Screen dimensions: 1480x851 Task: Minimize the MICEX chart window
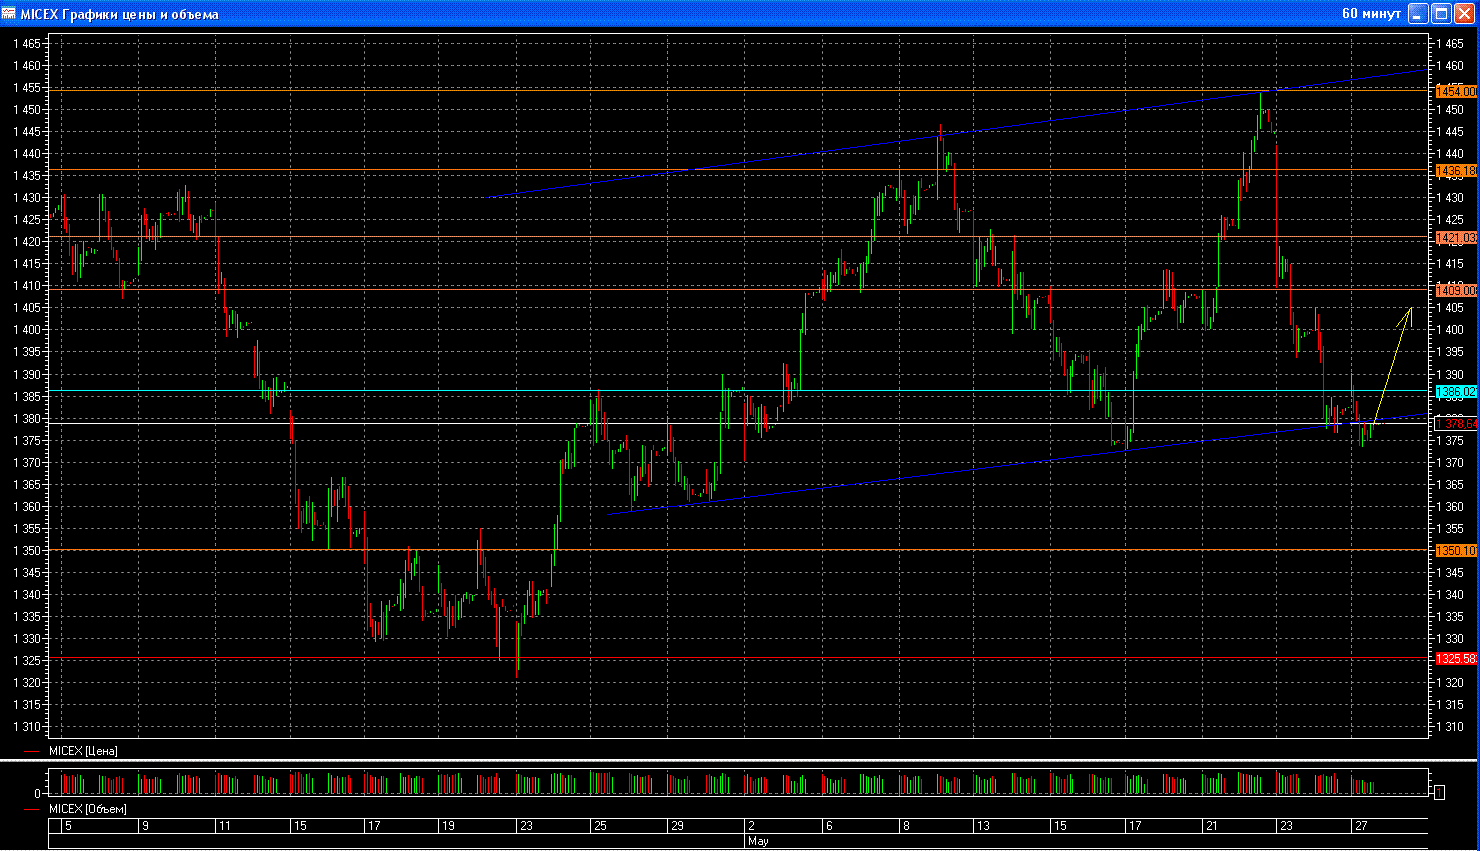tap(1418, 14)
